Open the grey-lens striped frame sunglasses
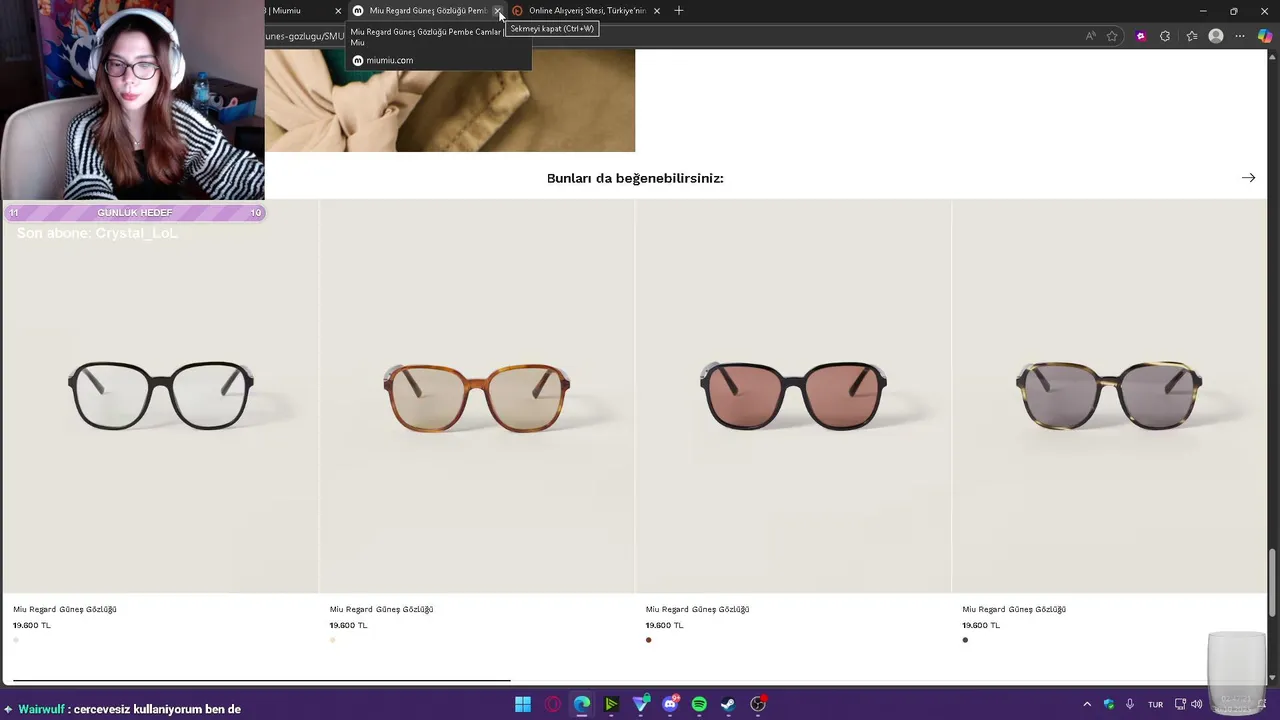 click(x=1109, y=396)
